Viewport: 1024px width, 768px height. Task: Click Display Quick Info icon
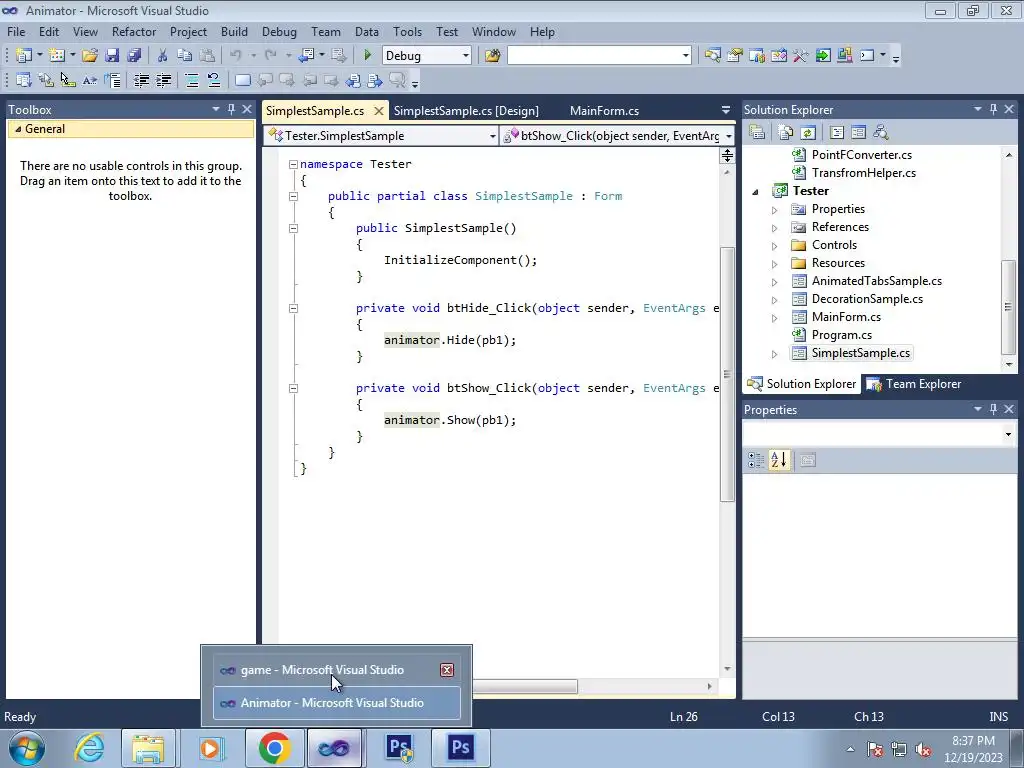pos(68,80)
